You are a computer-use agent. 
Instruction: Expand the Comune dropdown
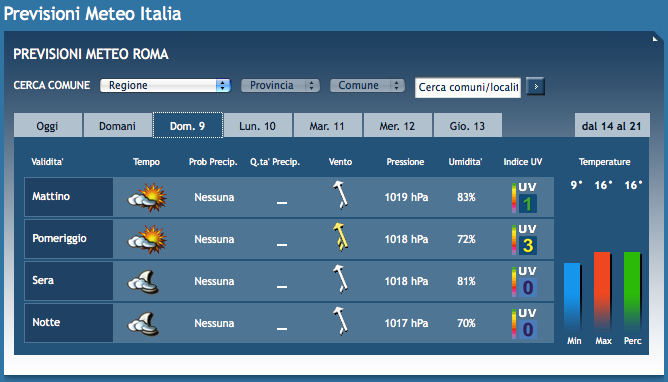[367, 86]
